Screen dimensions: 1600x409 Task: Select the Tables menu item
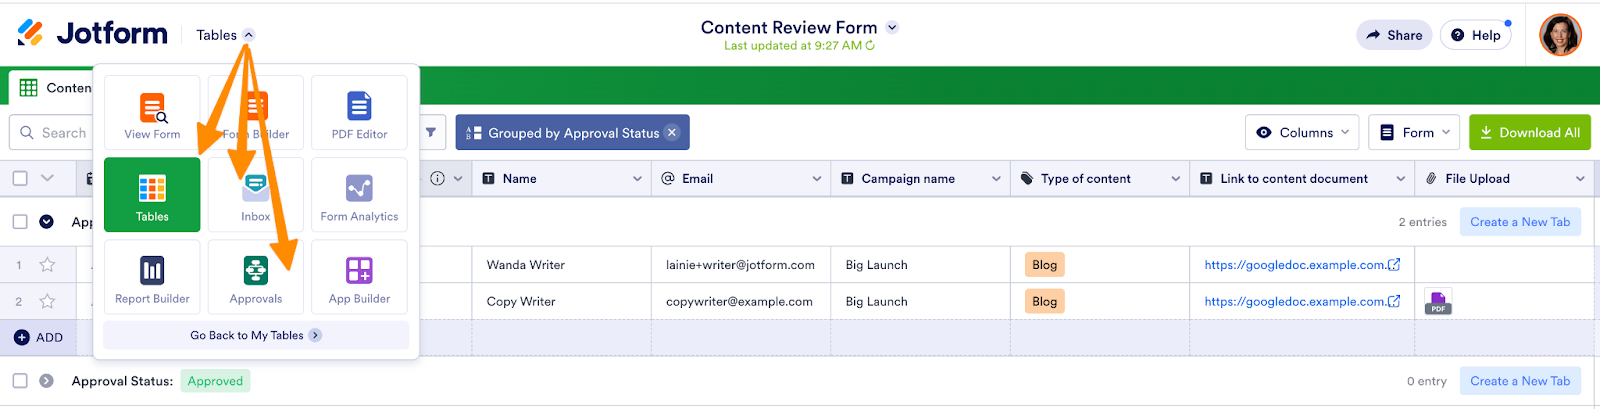click(152, 195)
